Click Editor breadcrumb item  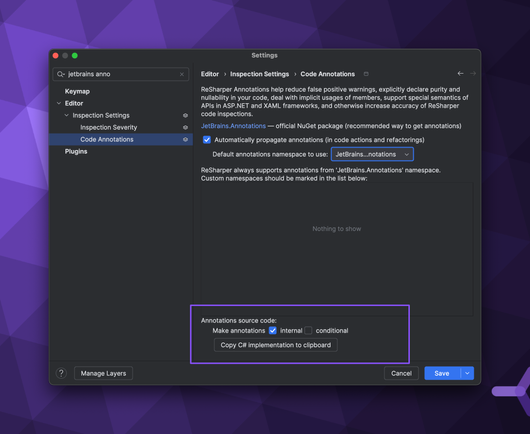[x=210, y=74]
